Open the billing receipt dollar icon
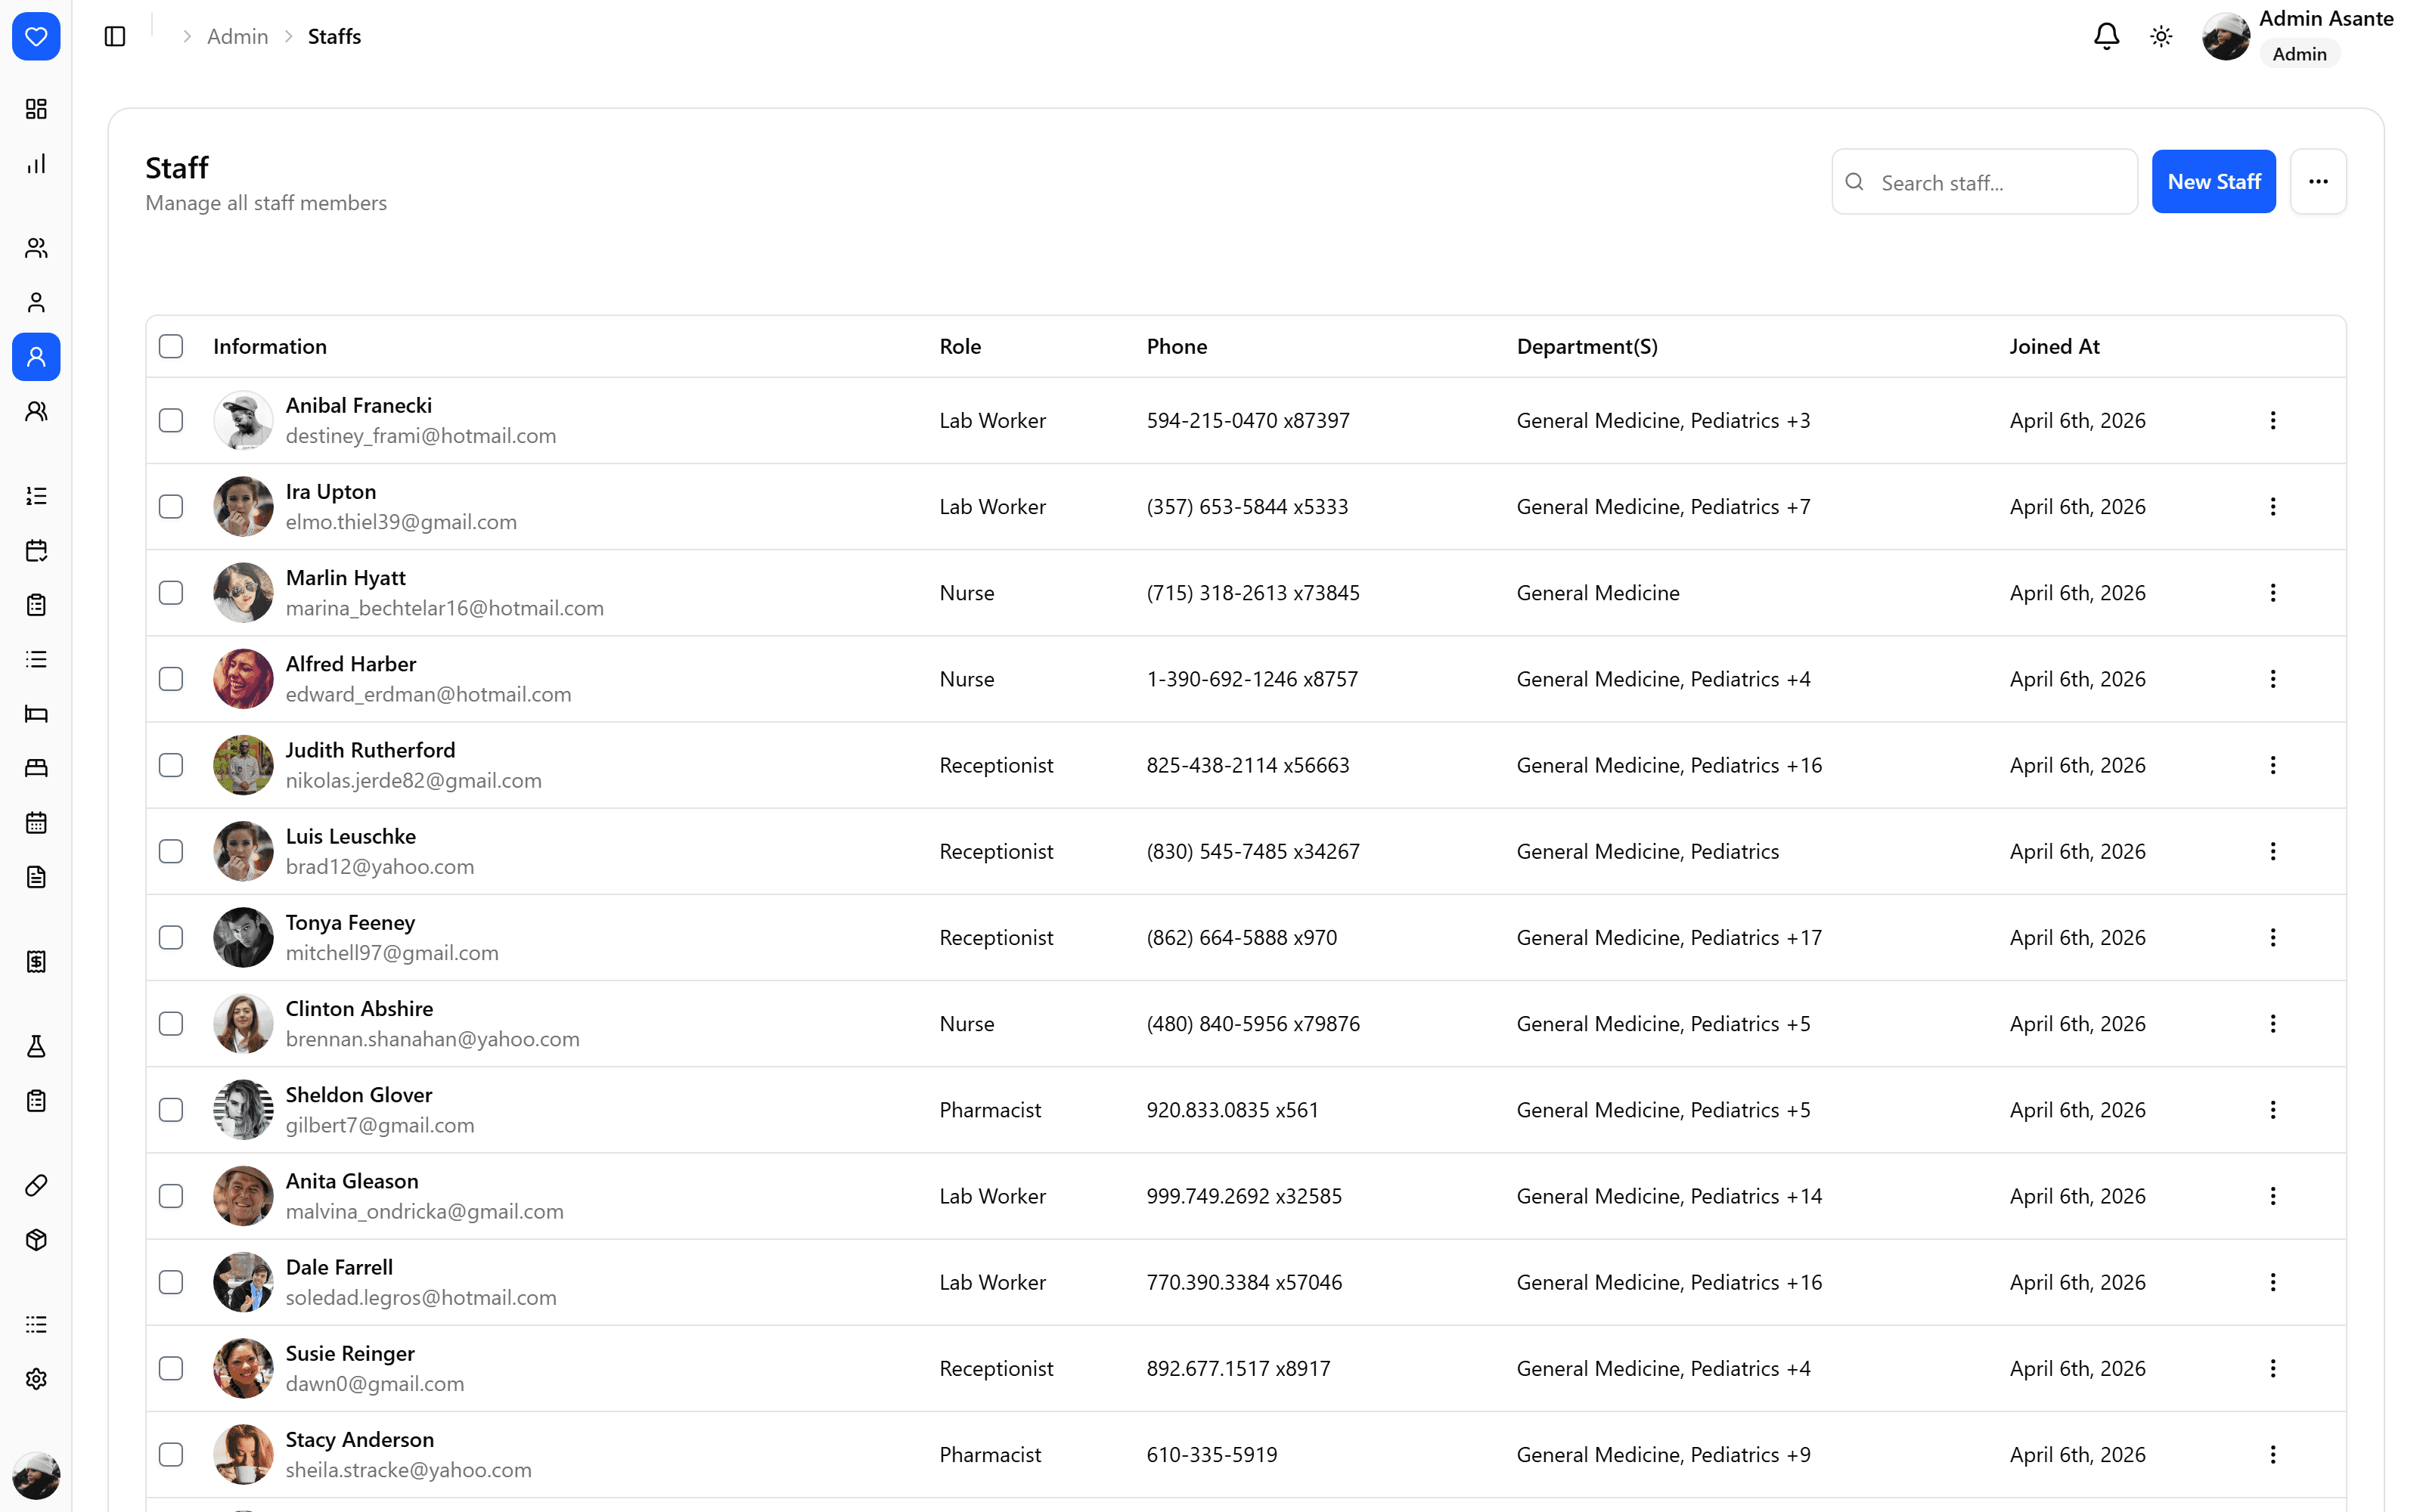Viewport: 2420px width, 1512px height. pos(36,962)
